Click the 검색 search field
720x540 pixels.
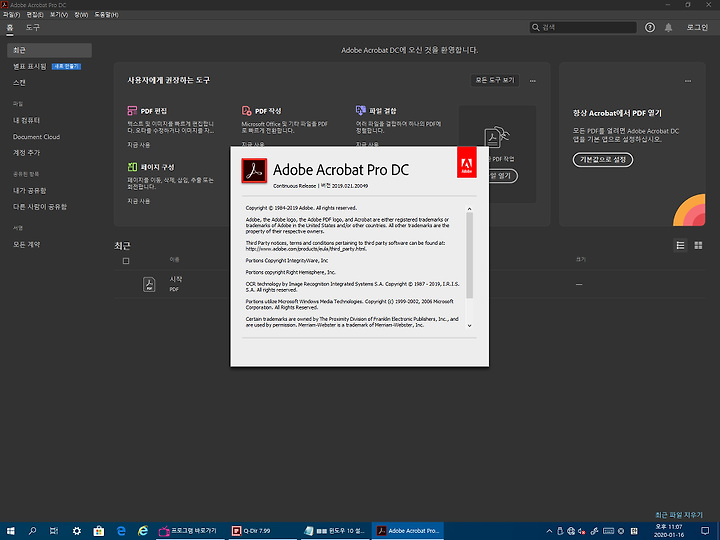click(x=583, y=28)
